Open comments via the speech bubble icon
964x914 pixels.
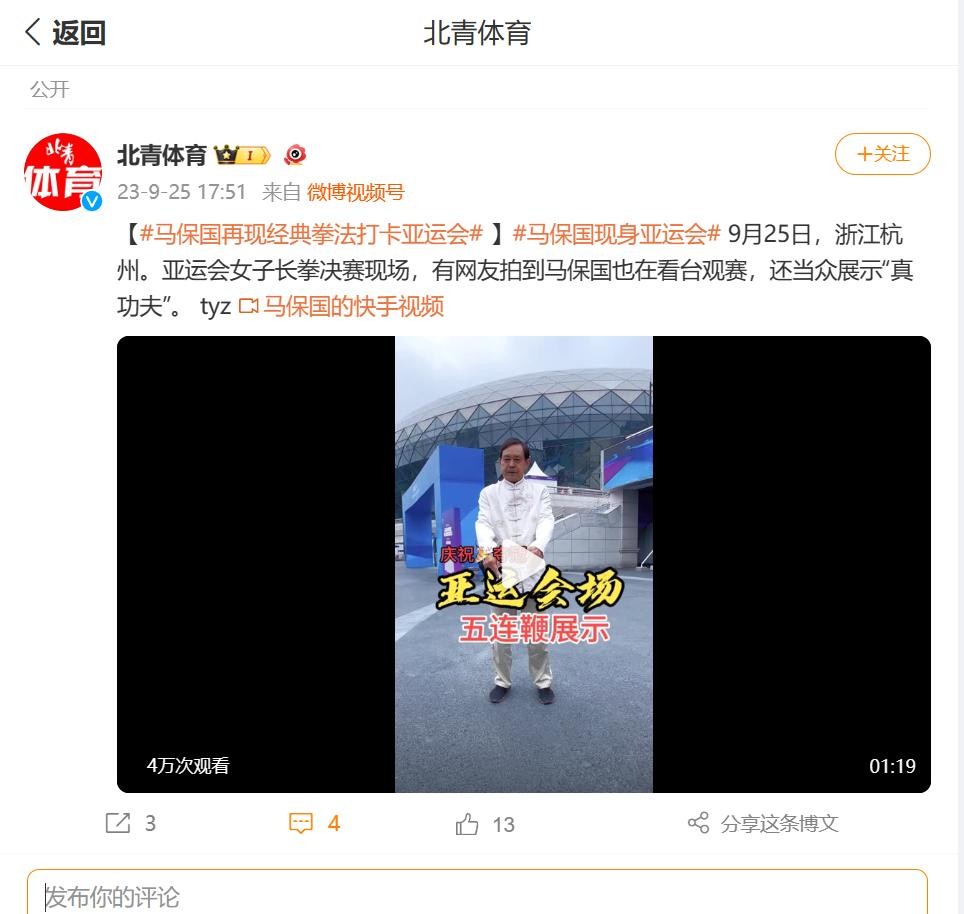301,823
